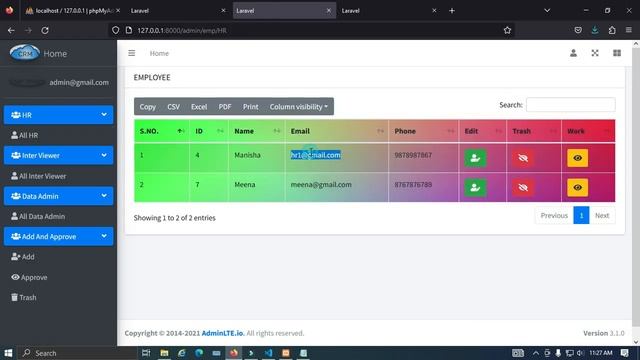Screen dimensions: 640x360
Task: Click the Windows taskbar Search box
Action: click(78, 353)
